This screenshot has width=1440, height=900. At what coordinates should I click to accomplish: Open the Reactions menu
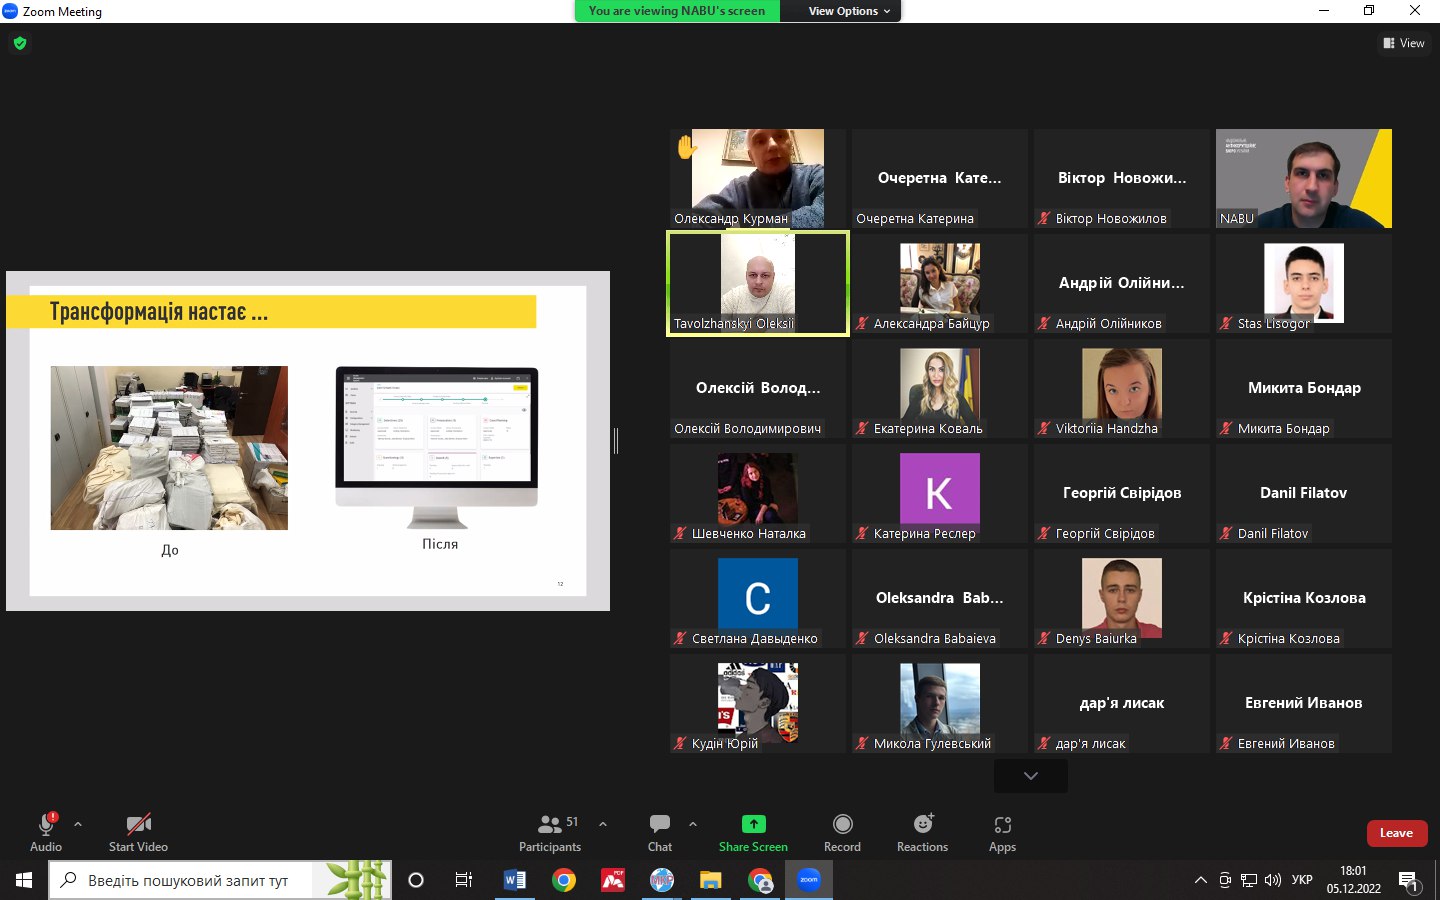(922, 832)
